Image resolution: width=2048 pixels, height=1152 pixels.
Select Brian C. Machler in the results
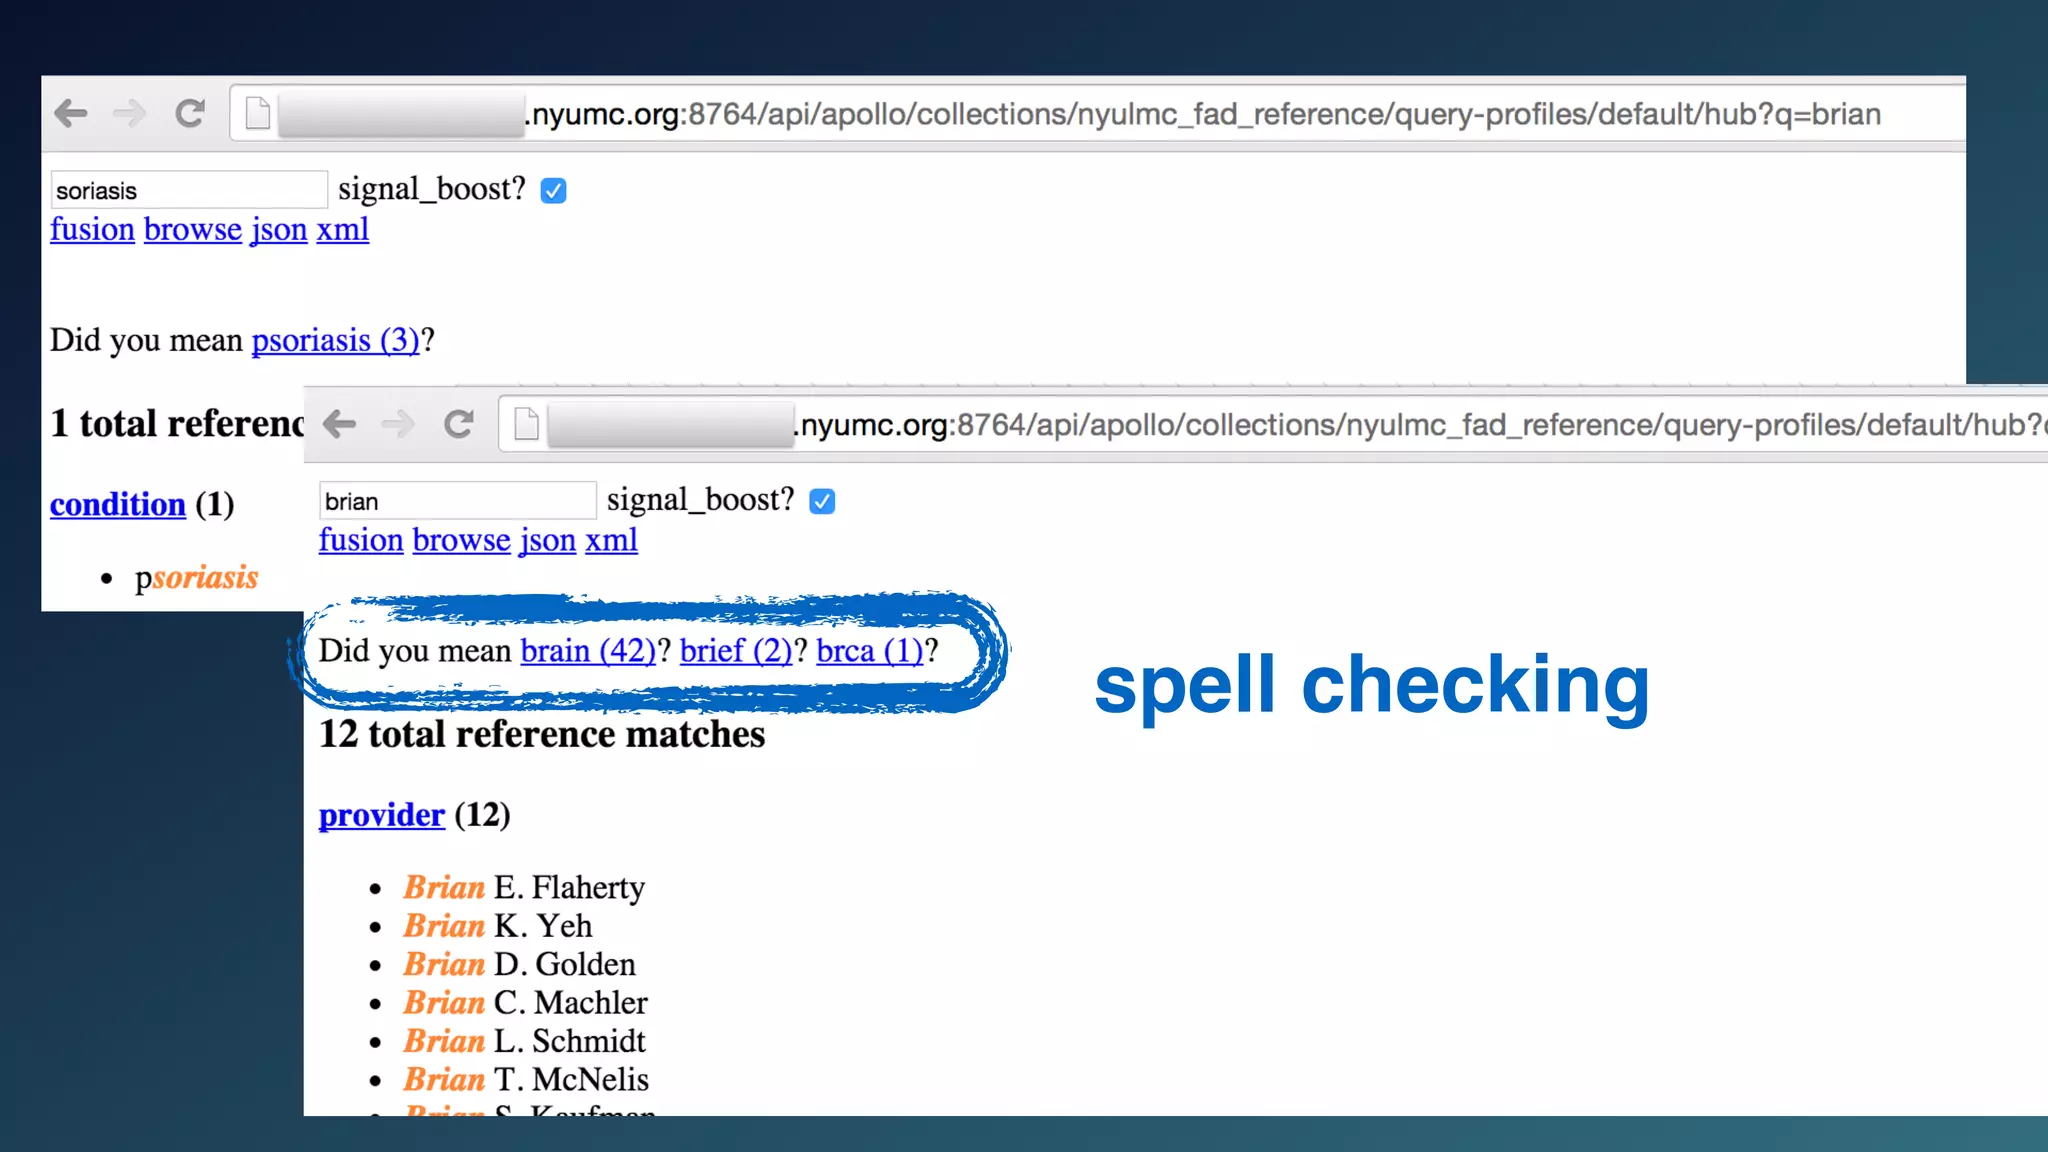[526, 1002]
